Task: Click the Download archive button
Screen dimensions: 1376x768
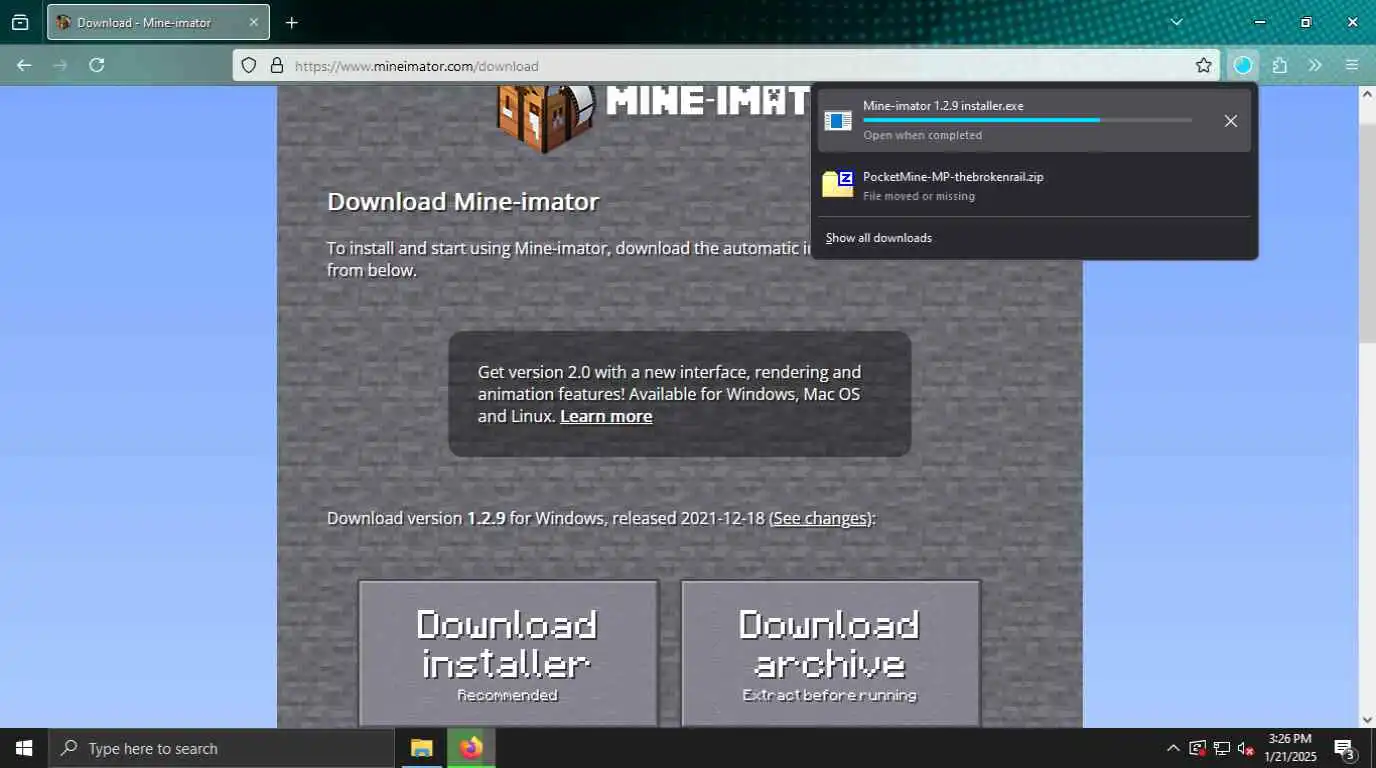Action: coord(830,653)
